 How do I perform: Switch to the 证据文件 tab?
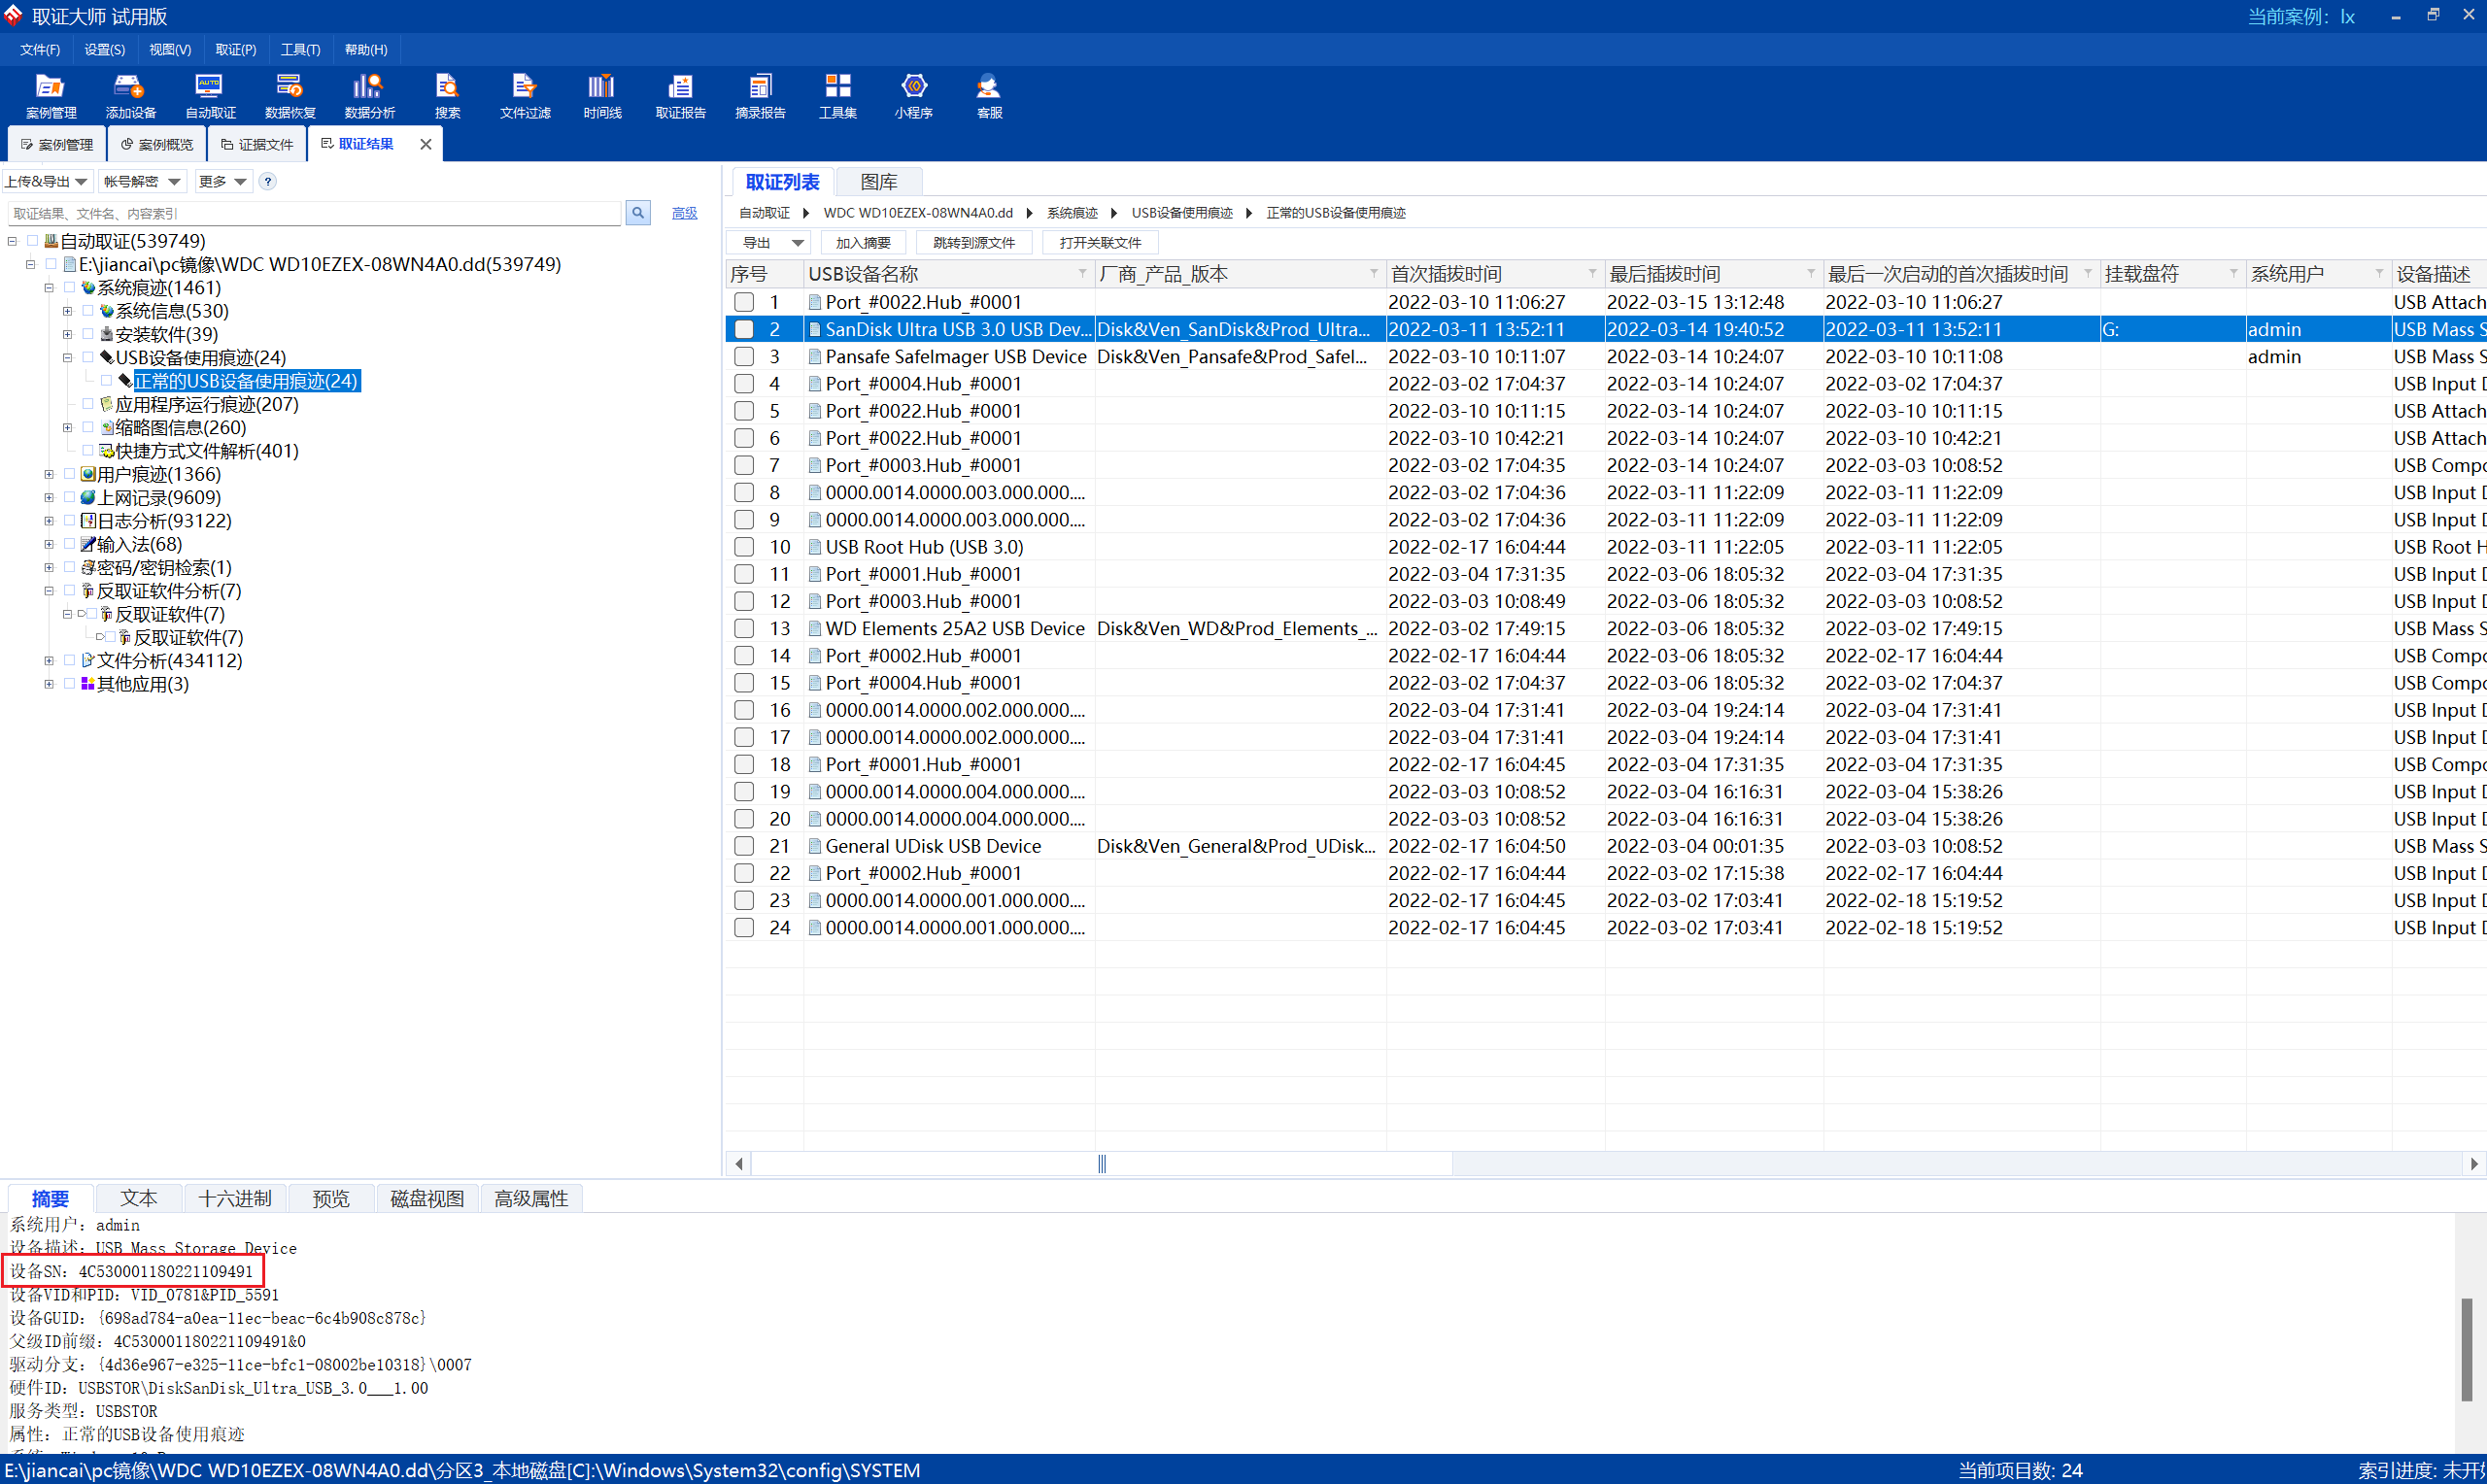tap(257, 145)
